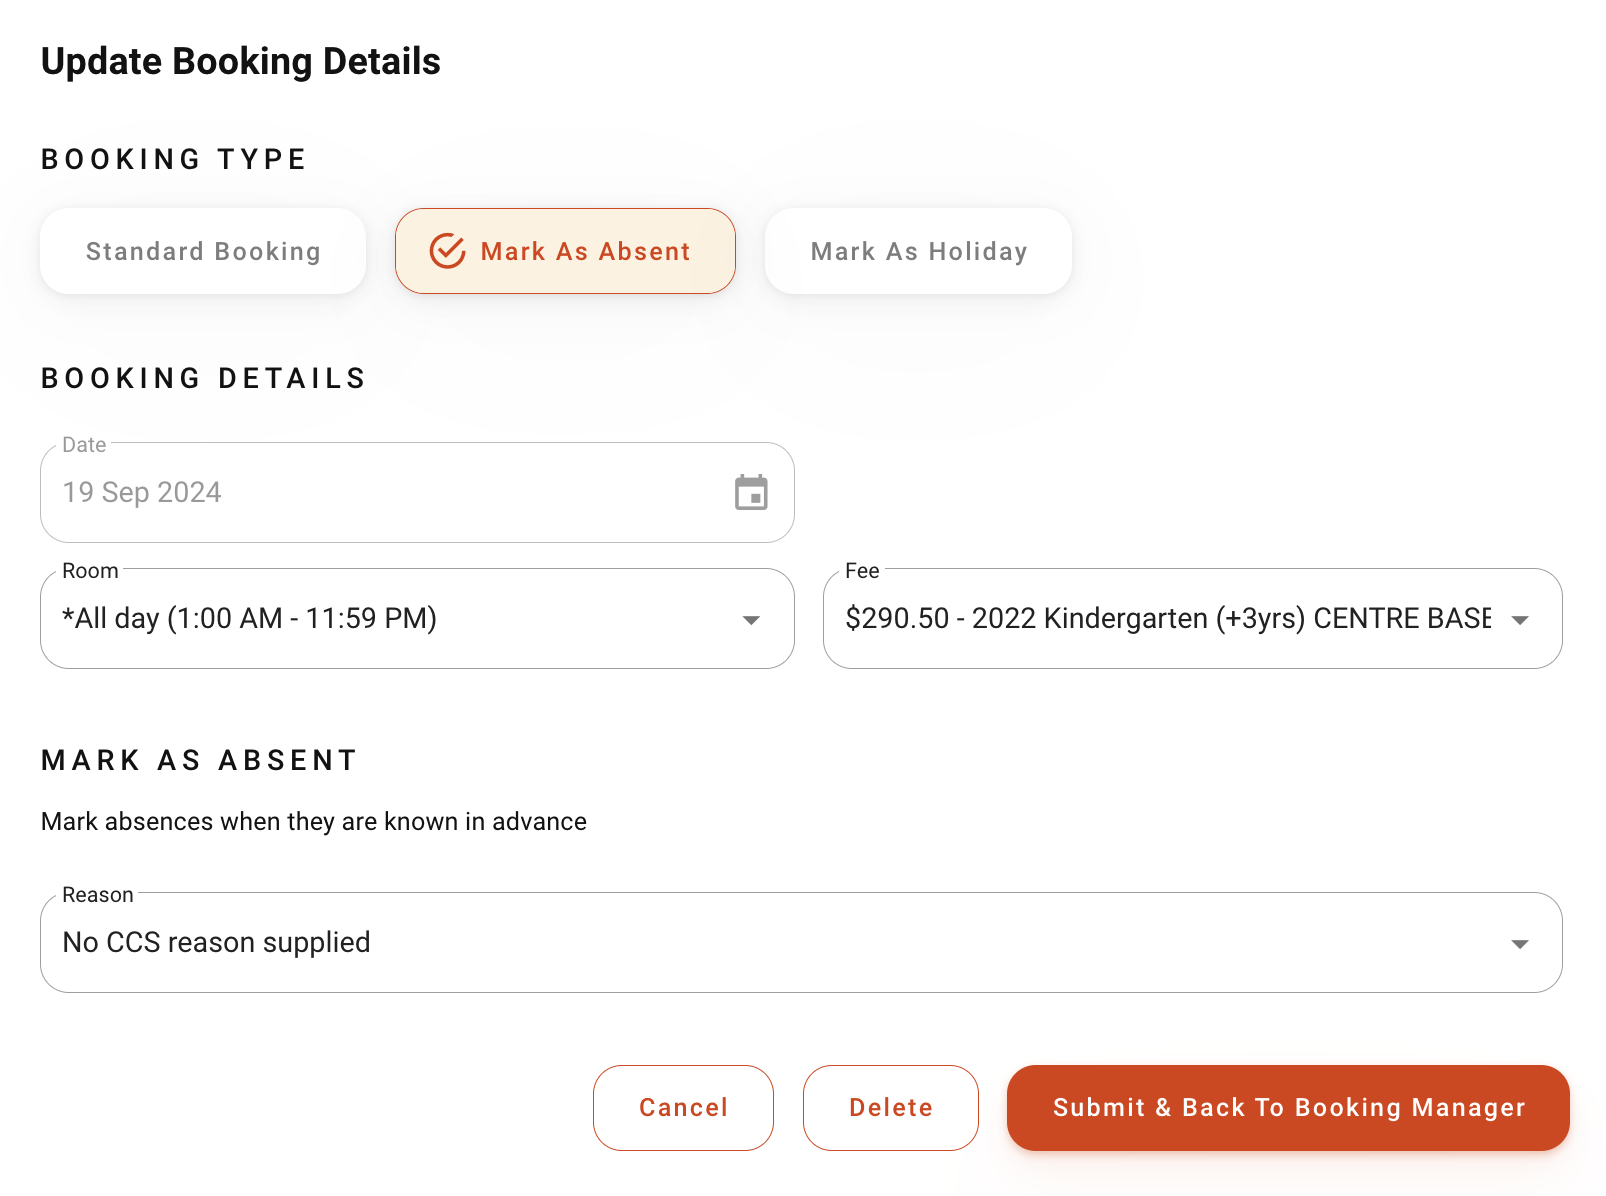This screenshot has height=1196, width=1606.
Task: Enable the Mark As Absent option
Action: pos(565,251)
